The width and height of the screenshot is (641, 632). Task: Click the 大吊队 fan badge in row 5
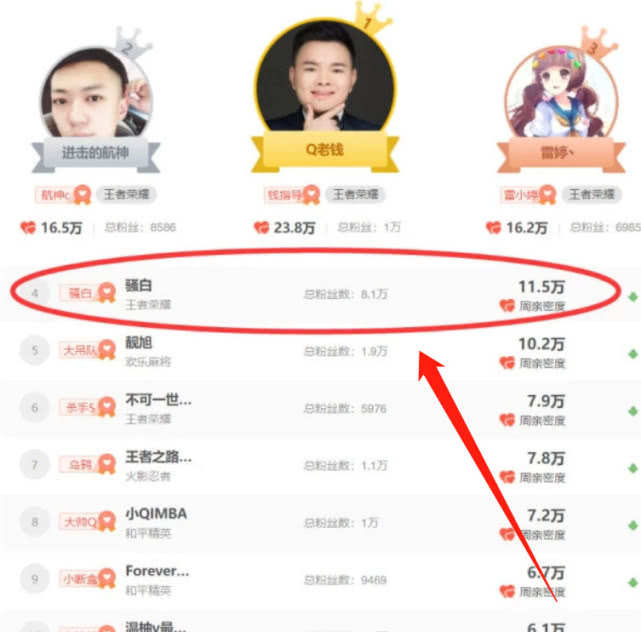click(87, 350)
